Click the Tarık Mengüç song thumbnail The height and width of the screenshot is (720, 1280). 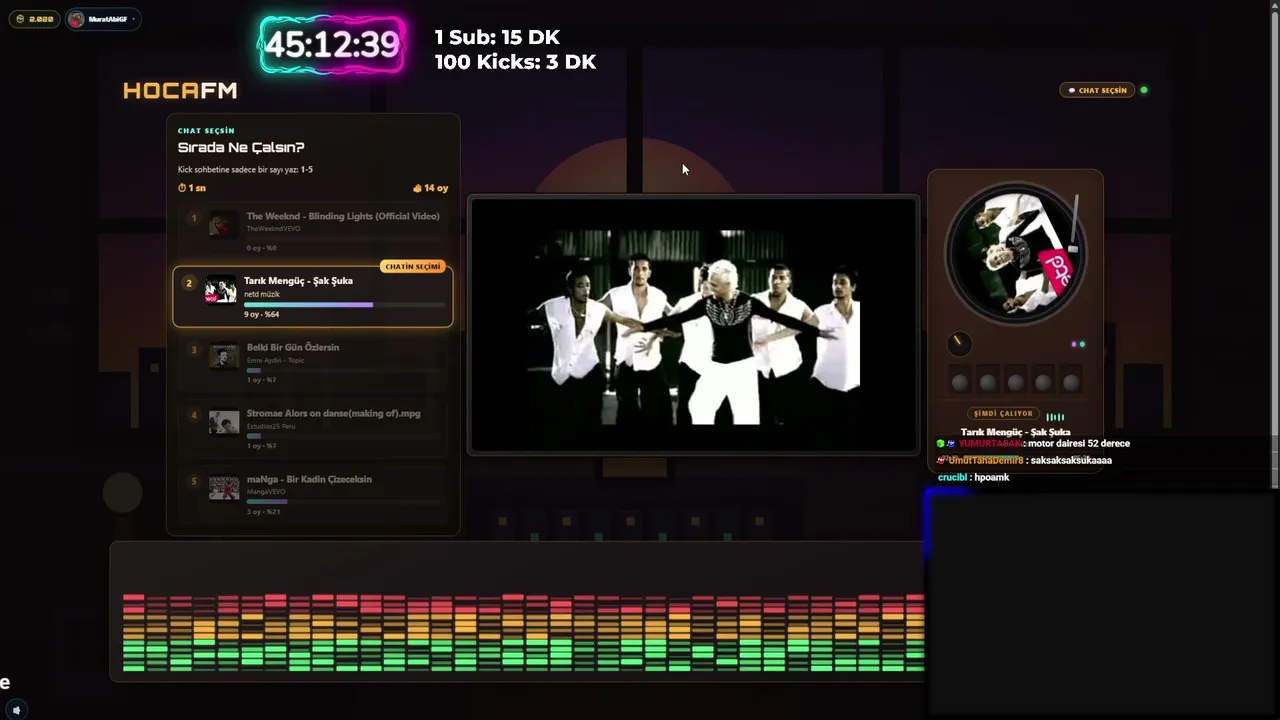pos(221,289)
